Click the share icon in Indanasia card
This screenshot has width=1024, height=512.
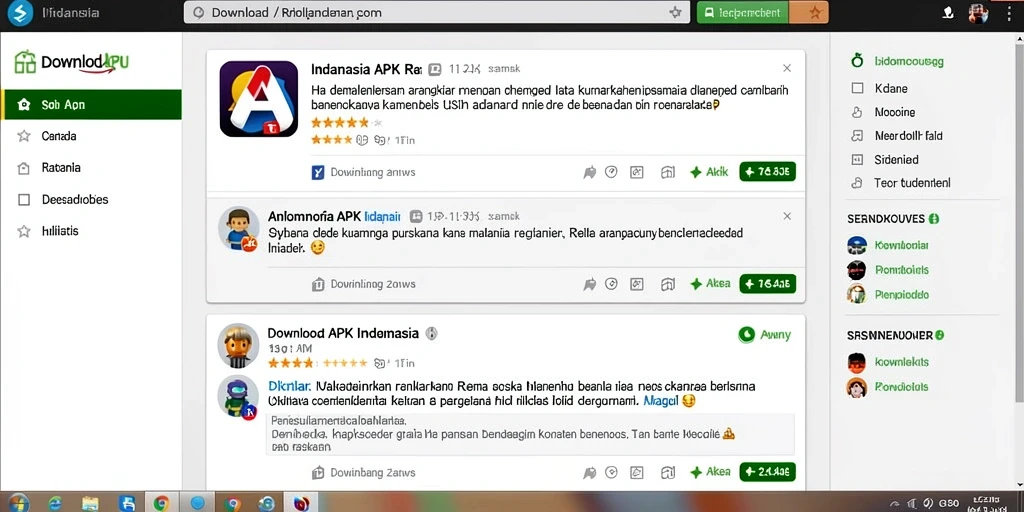tap(590, 172)
